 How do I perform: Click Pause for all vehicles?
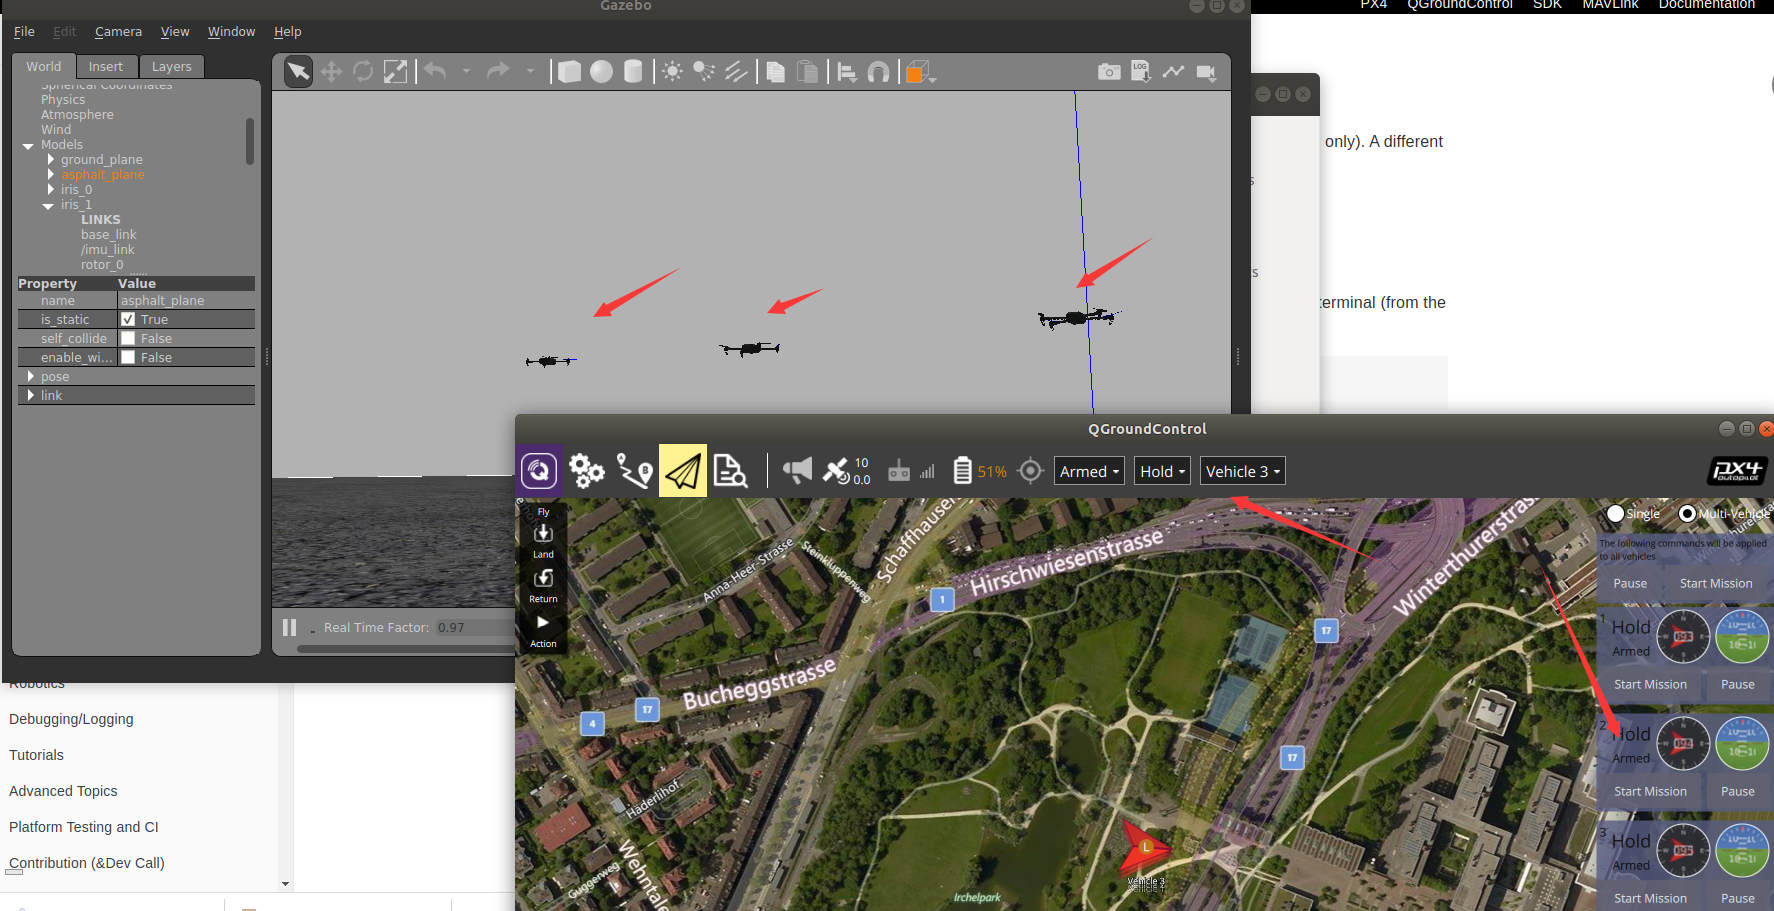(1630, 583)
